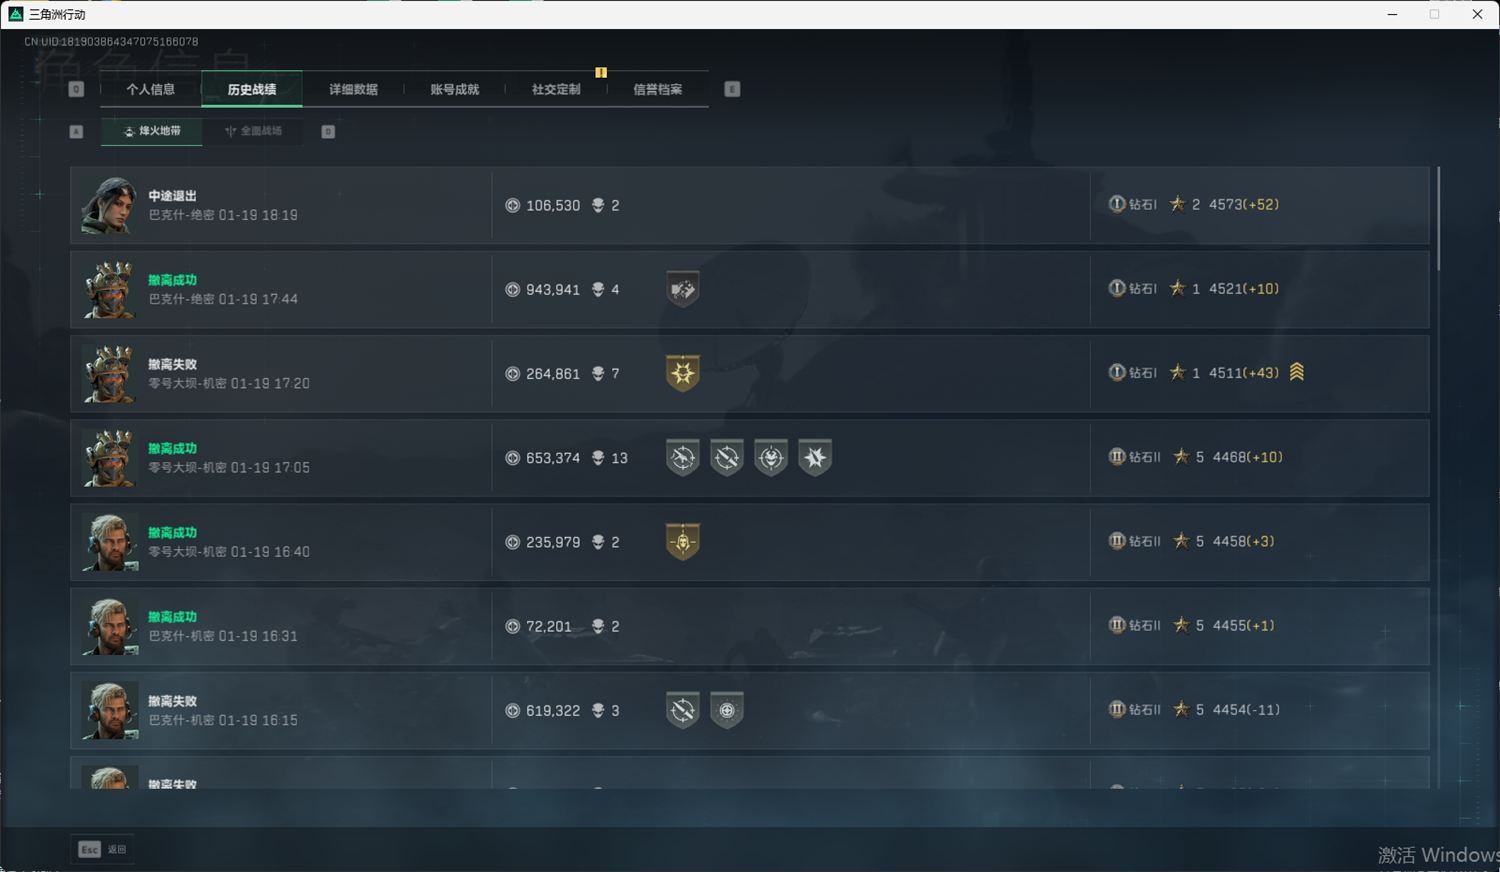Screen dimensions: 1500x872
Task: Click the second medal badge in 619,322 row
Action: (x=727, y=710)
